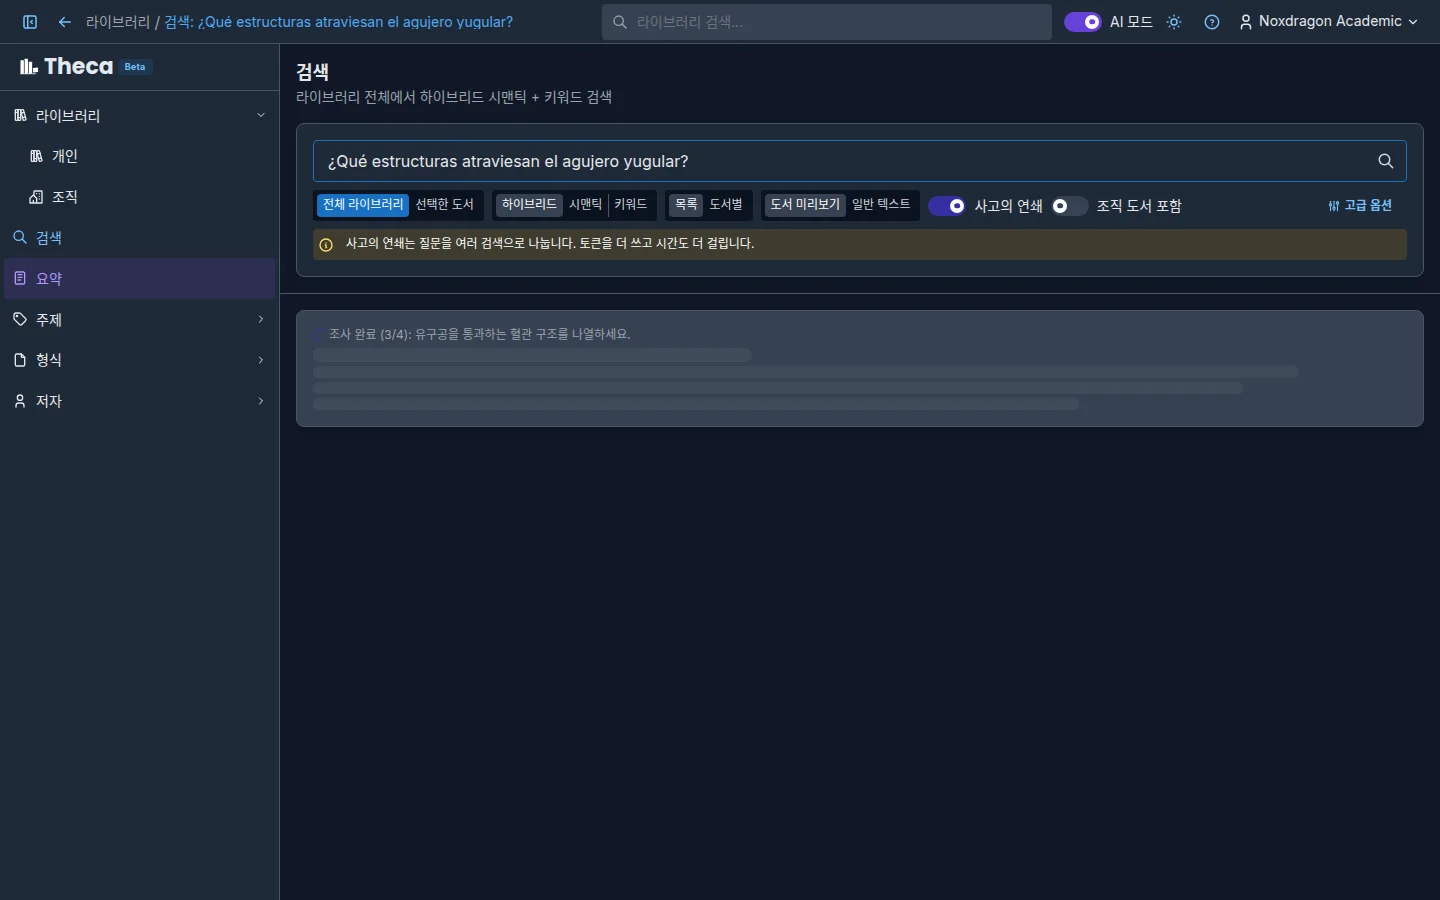Select 도서 미리보기 display option
This screenshot has height=900, width=1440.
tap(805, 205)
